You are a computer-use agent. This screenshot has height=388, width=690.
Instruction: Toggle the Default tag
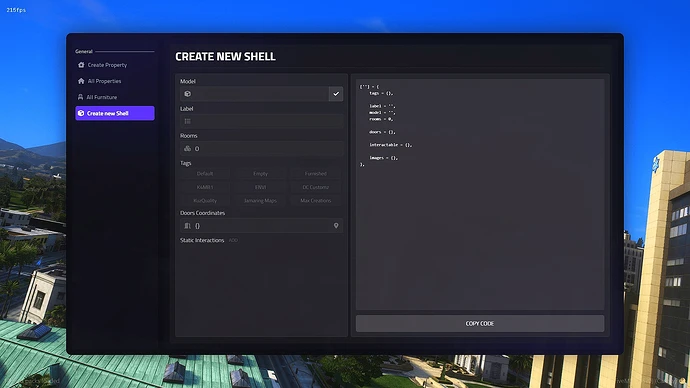tap(205, 174)
